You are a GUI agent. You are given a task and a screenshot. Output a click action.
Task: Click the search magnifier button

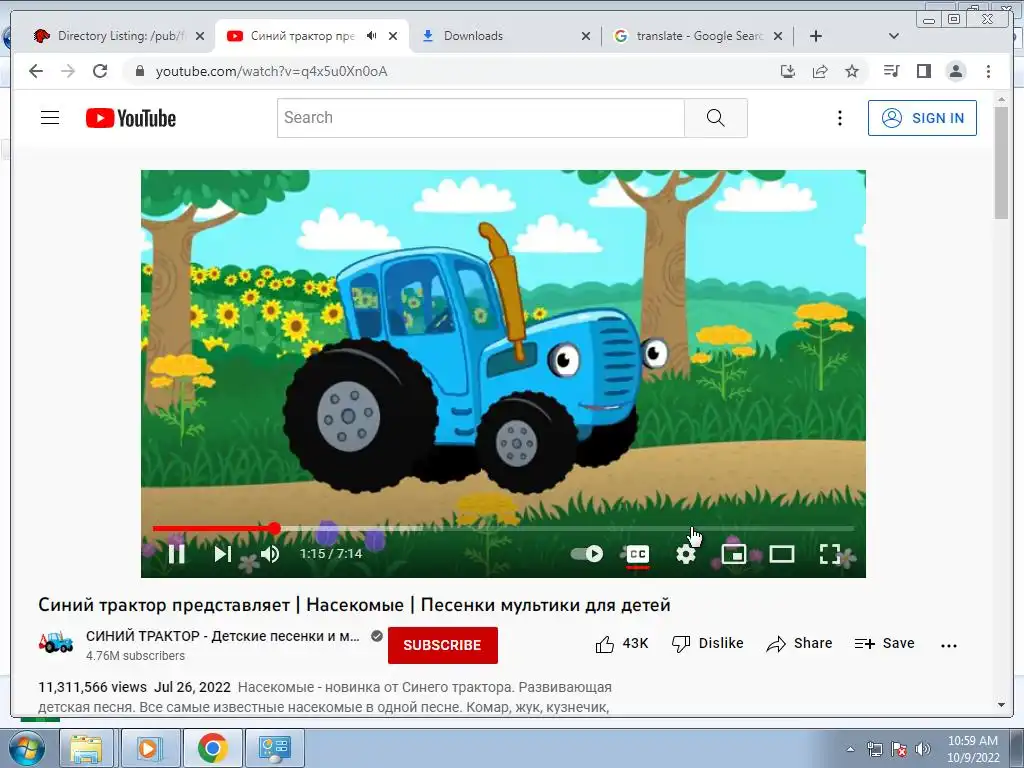716,118
